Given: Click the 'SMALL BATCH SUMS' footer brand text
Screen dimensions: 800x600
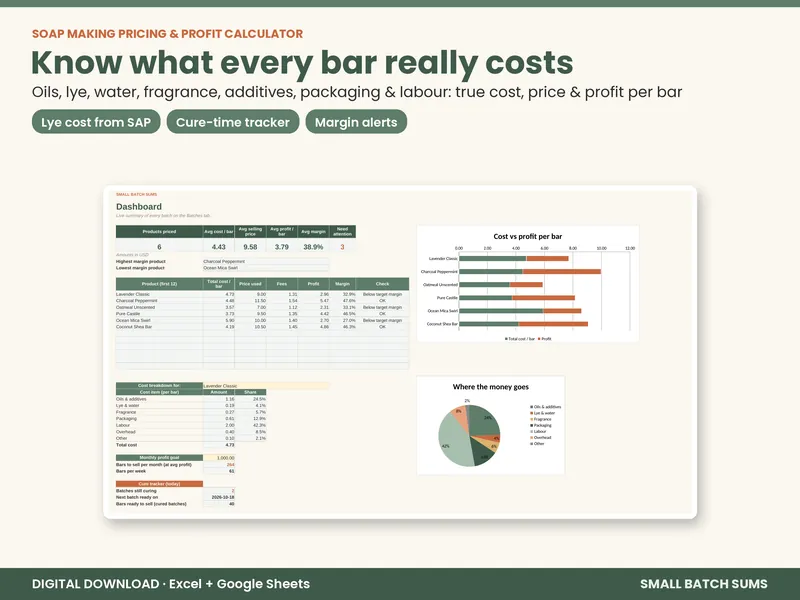Looking at the screenshot, I should pos(704,584).
